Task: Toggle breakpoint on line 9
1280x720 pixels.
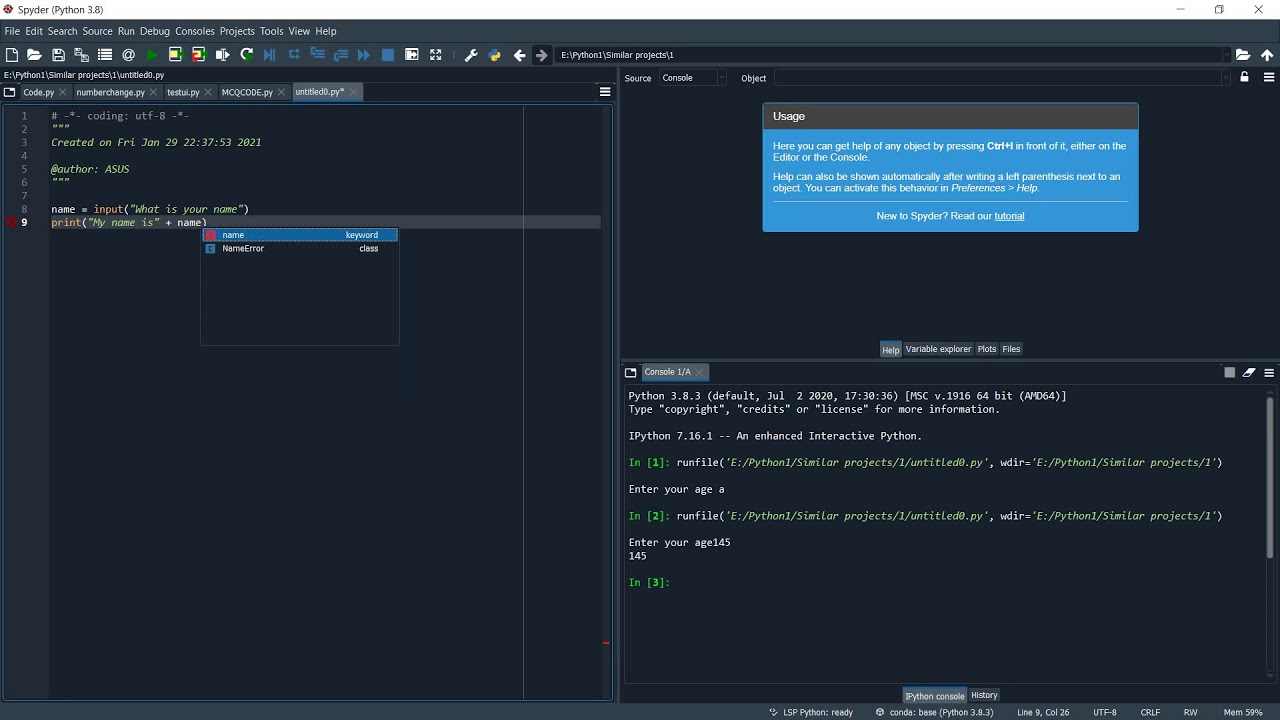Action: tap(12, 222)
